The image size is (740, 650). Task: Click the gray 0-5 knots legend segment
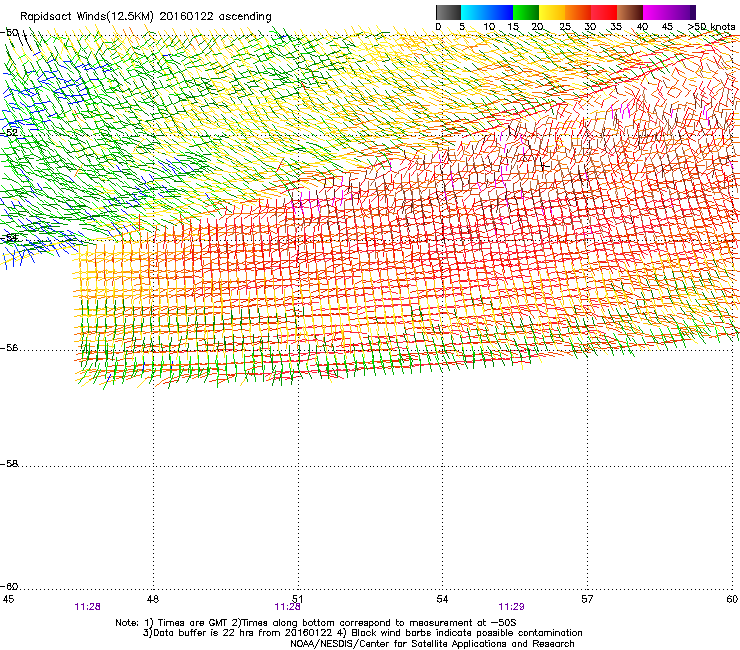point(448,12)
